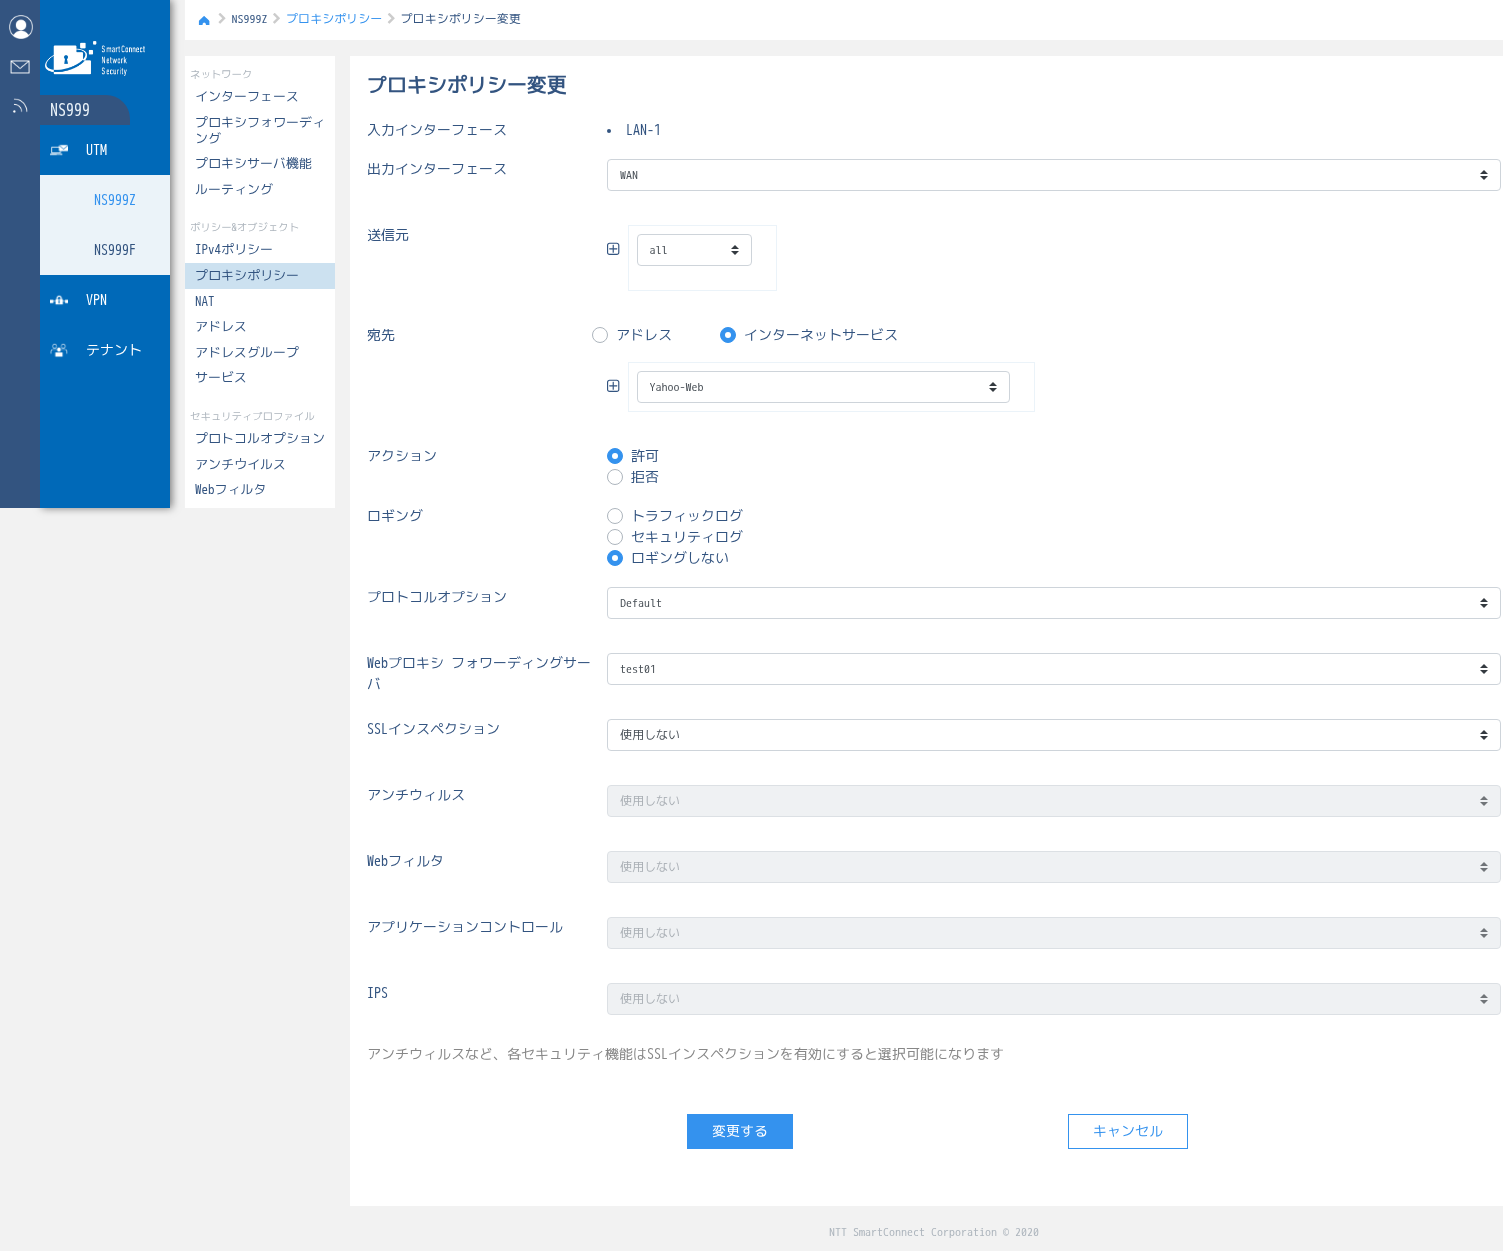Select NS999Z device in sidebar
1503x1251 pixels.
[105, 200]
